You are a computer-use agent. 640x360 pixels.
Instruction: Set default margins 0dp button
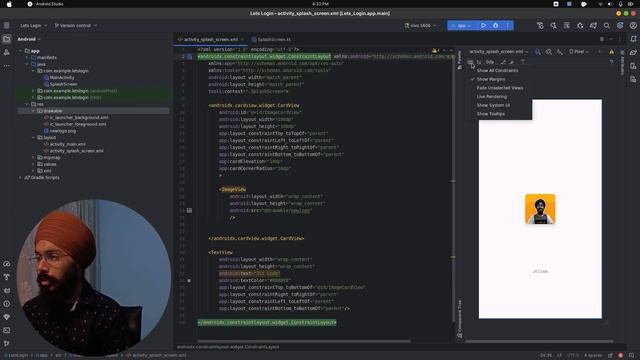click(x=490, y=62)
